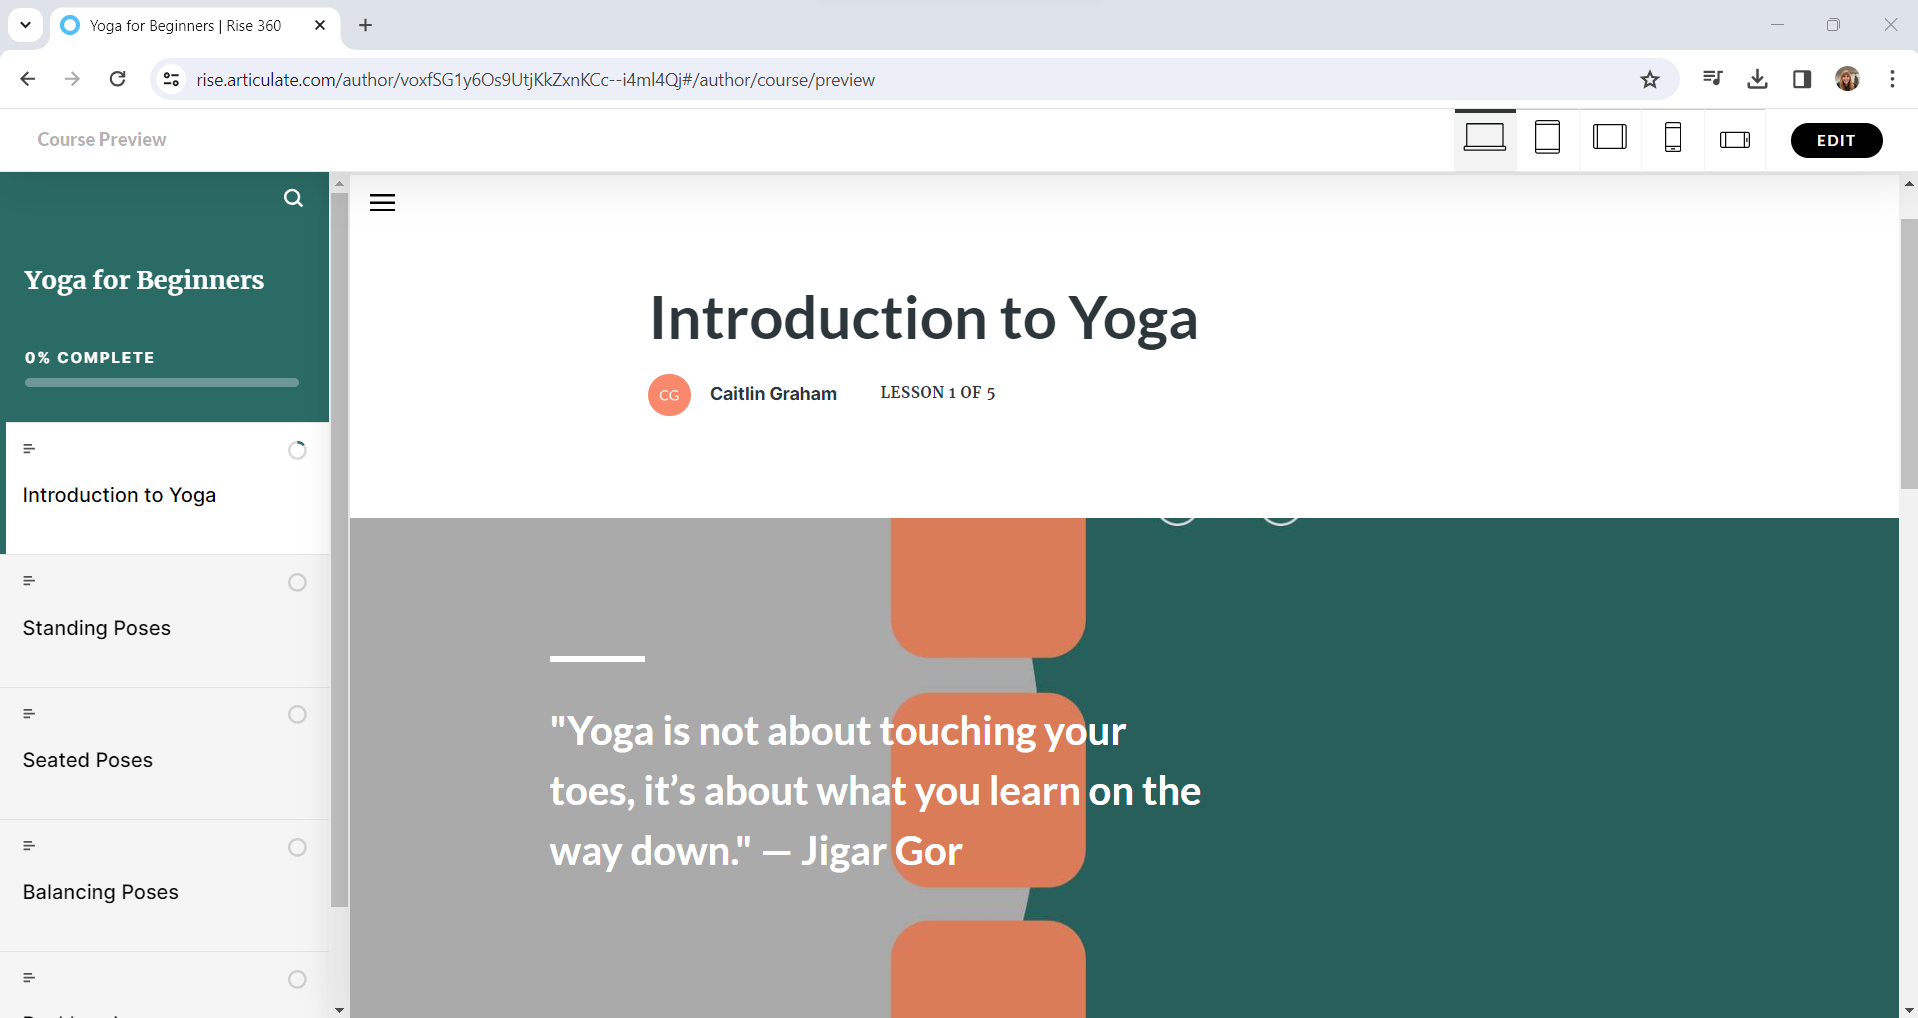Open the browser downloads icon
1918x1018 pixels.
tap(1758, 80)
